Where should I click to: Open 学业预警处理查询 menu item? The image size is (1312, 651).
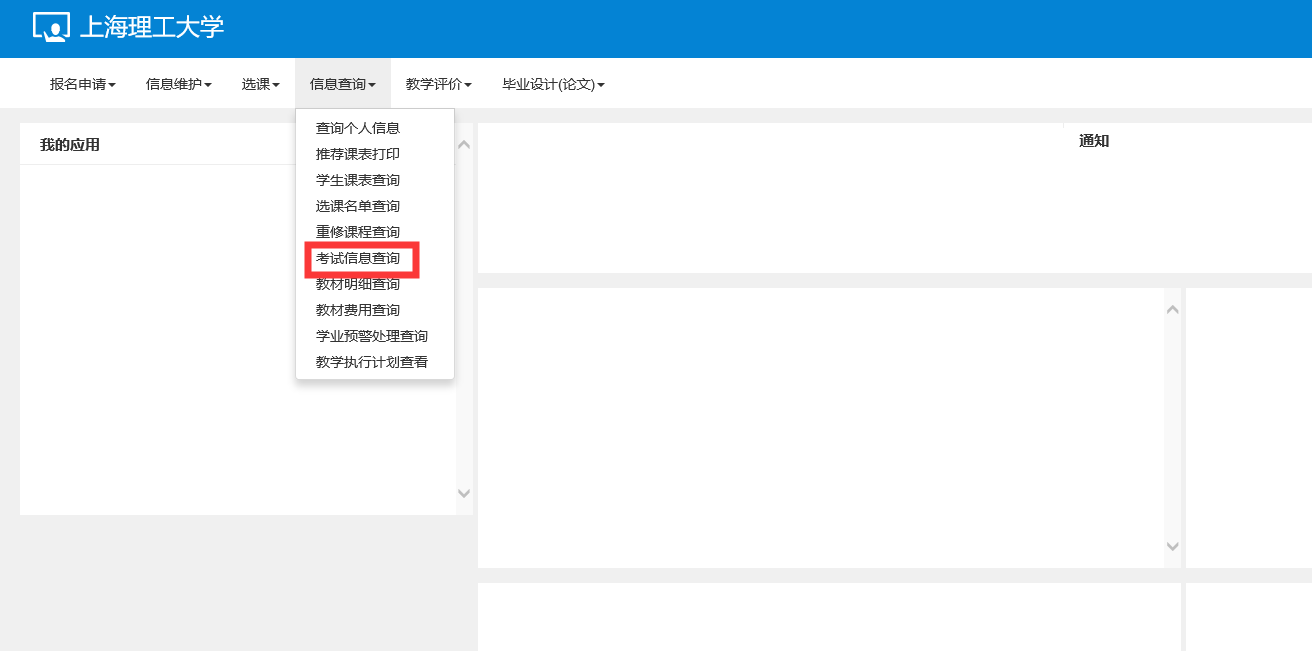pyautogui.click(x=371, y=336)
